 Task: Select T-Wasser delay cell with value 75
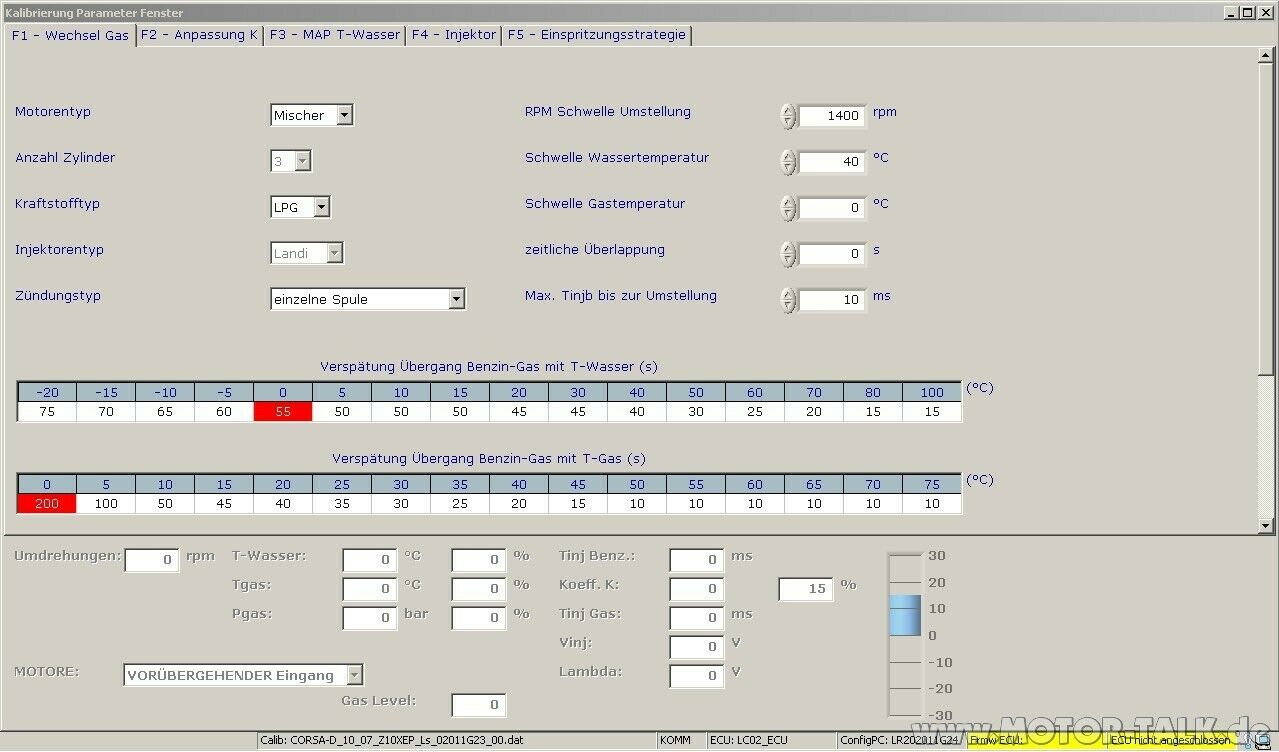(47, 411)
